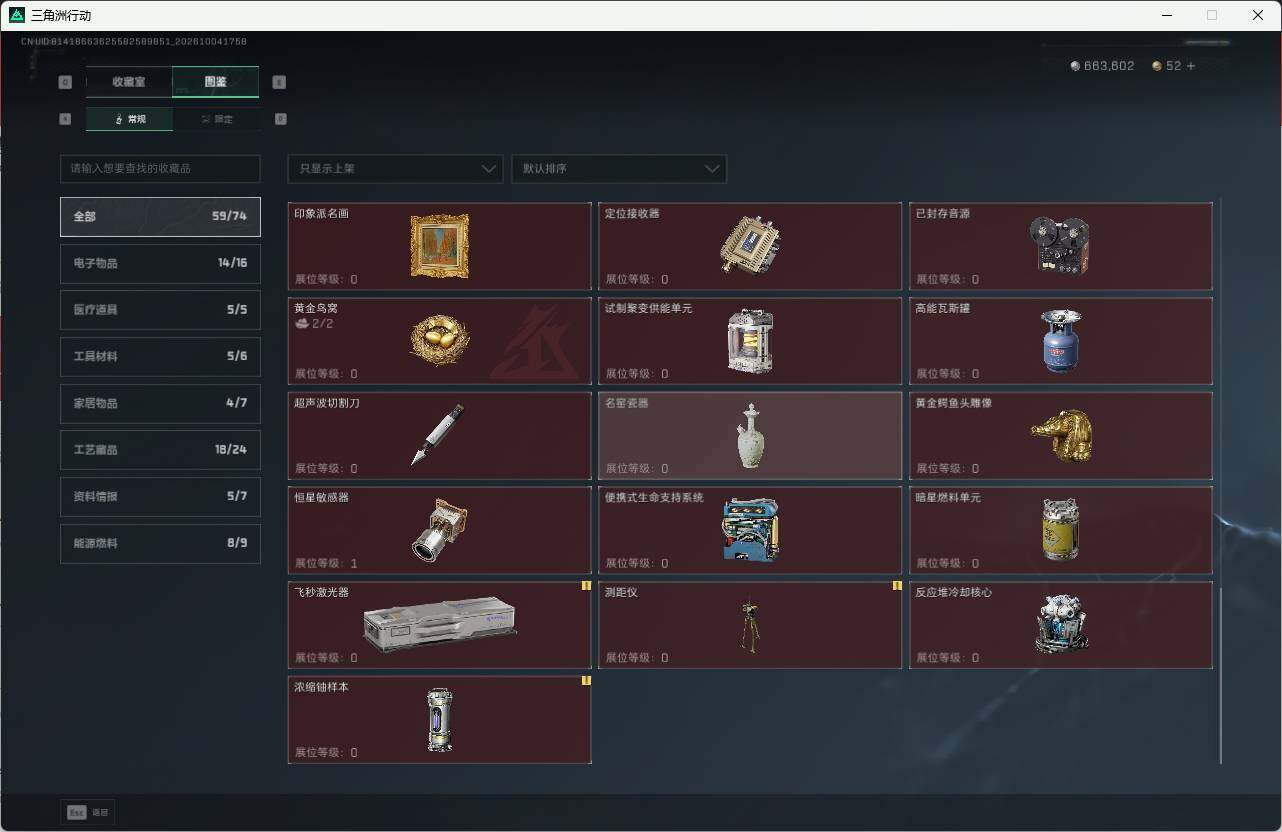1282x832 pixels.
Task: Filter by 电子物品 category
Action: [x=160, y=263]
